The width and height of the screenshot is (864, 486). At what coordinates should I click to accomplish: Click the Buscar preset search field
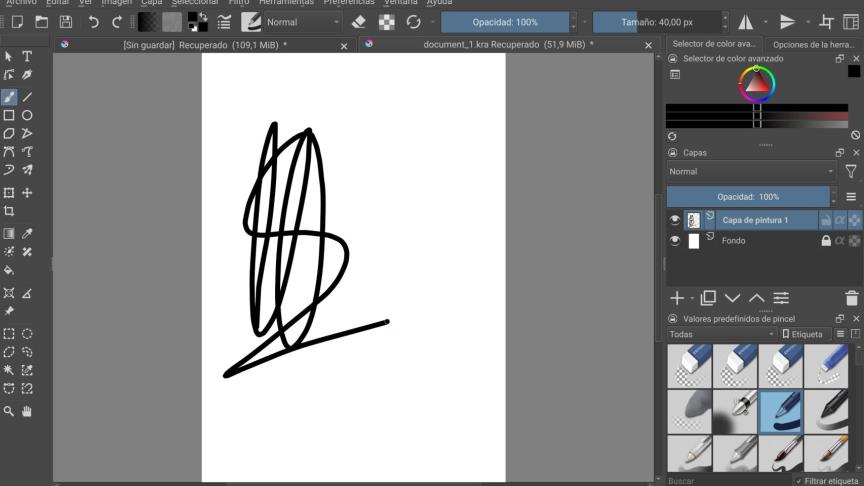point(727,481)
